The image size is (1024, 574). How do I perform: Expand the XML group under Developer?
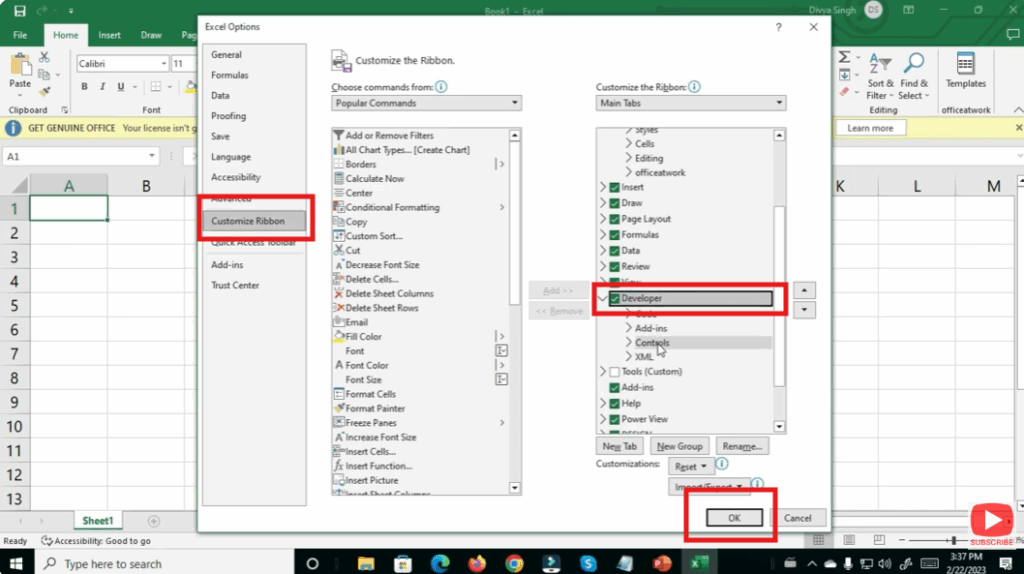point(629,357)
